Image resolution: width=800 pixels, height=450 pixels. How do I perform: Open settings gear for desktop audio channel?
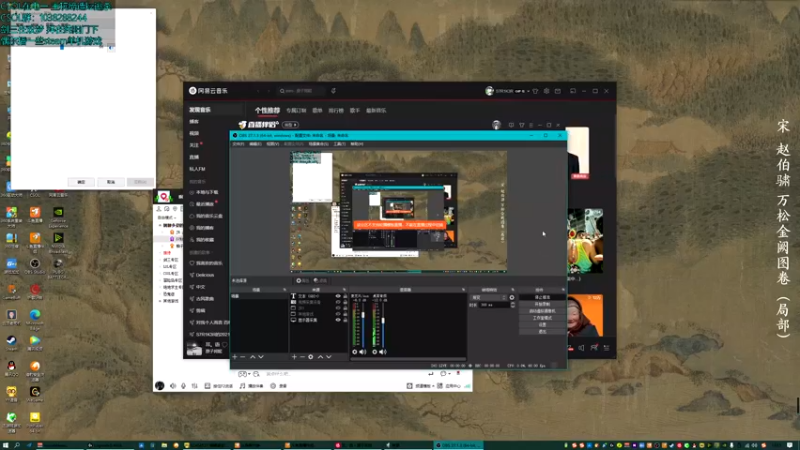click(374, 352)
